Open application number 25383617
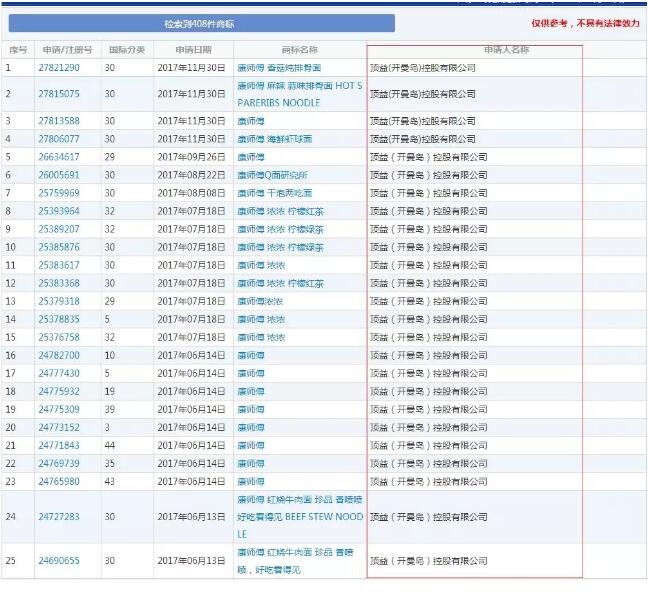 click(x=59, y=265)
